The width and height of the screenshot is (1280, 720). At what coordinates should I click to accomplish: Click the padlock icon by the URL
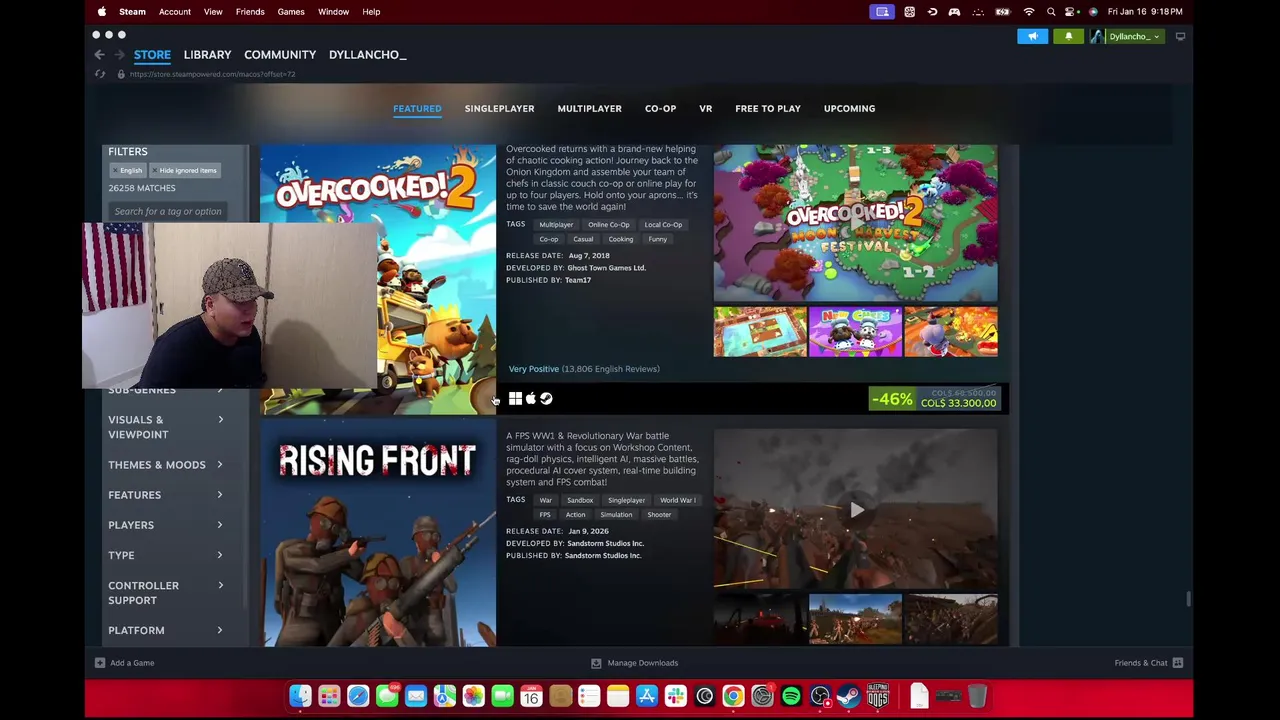(x=121, y=74)
